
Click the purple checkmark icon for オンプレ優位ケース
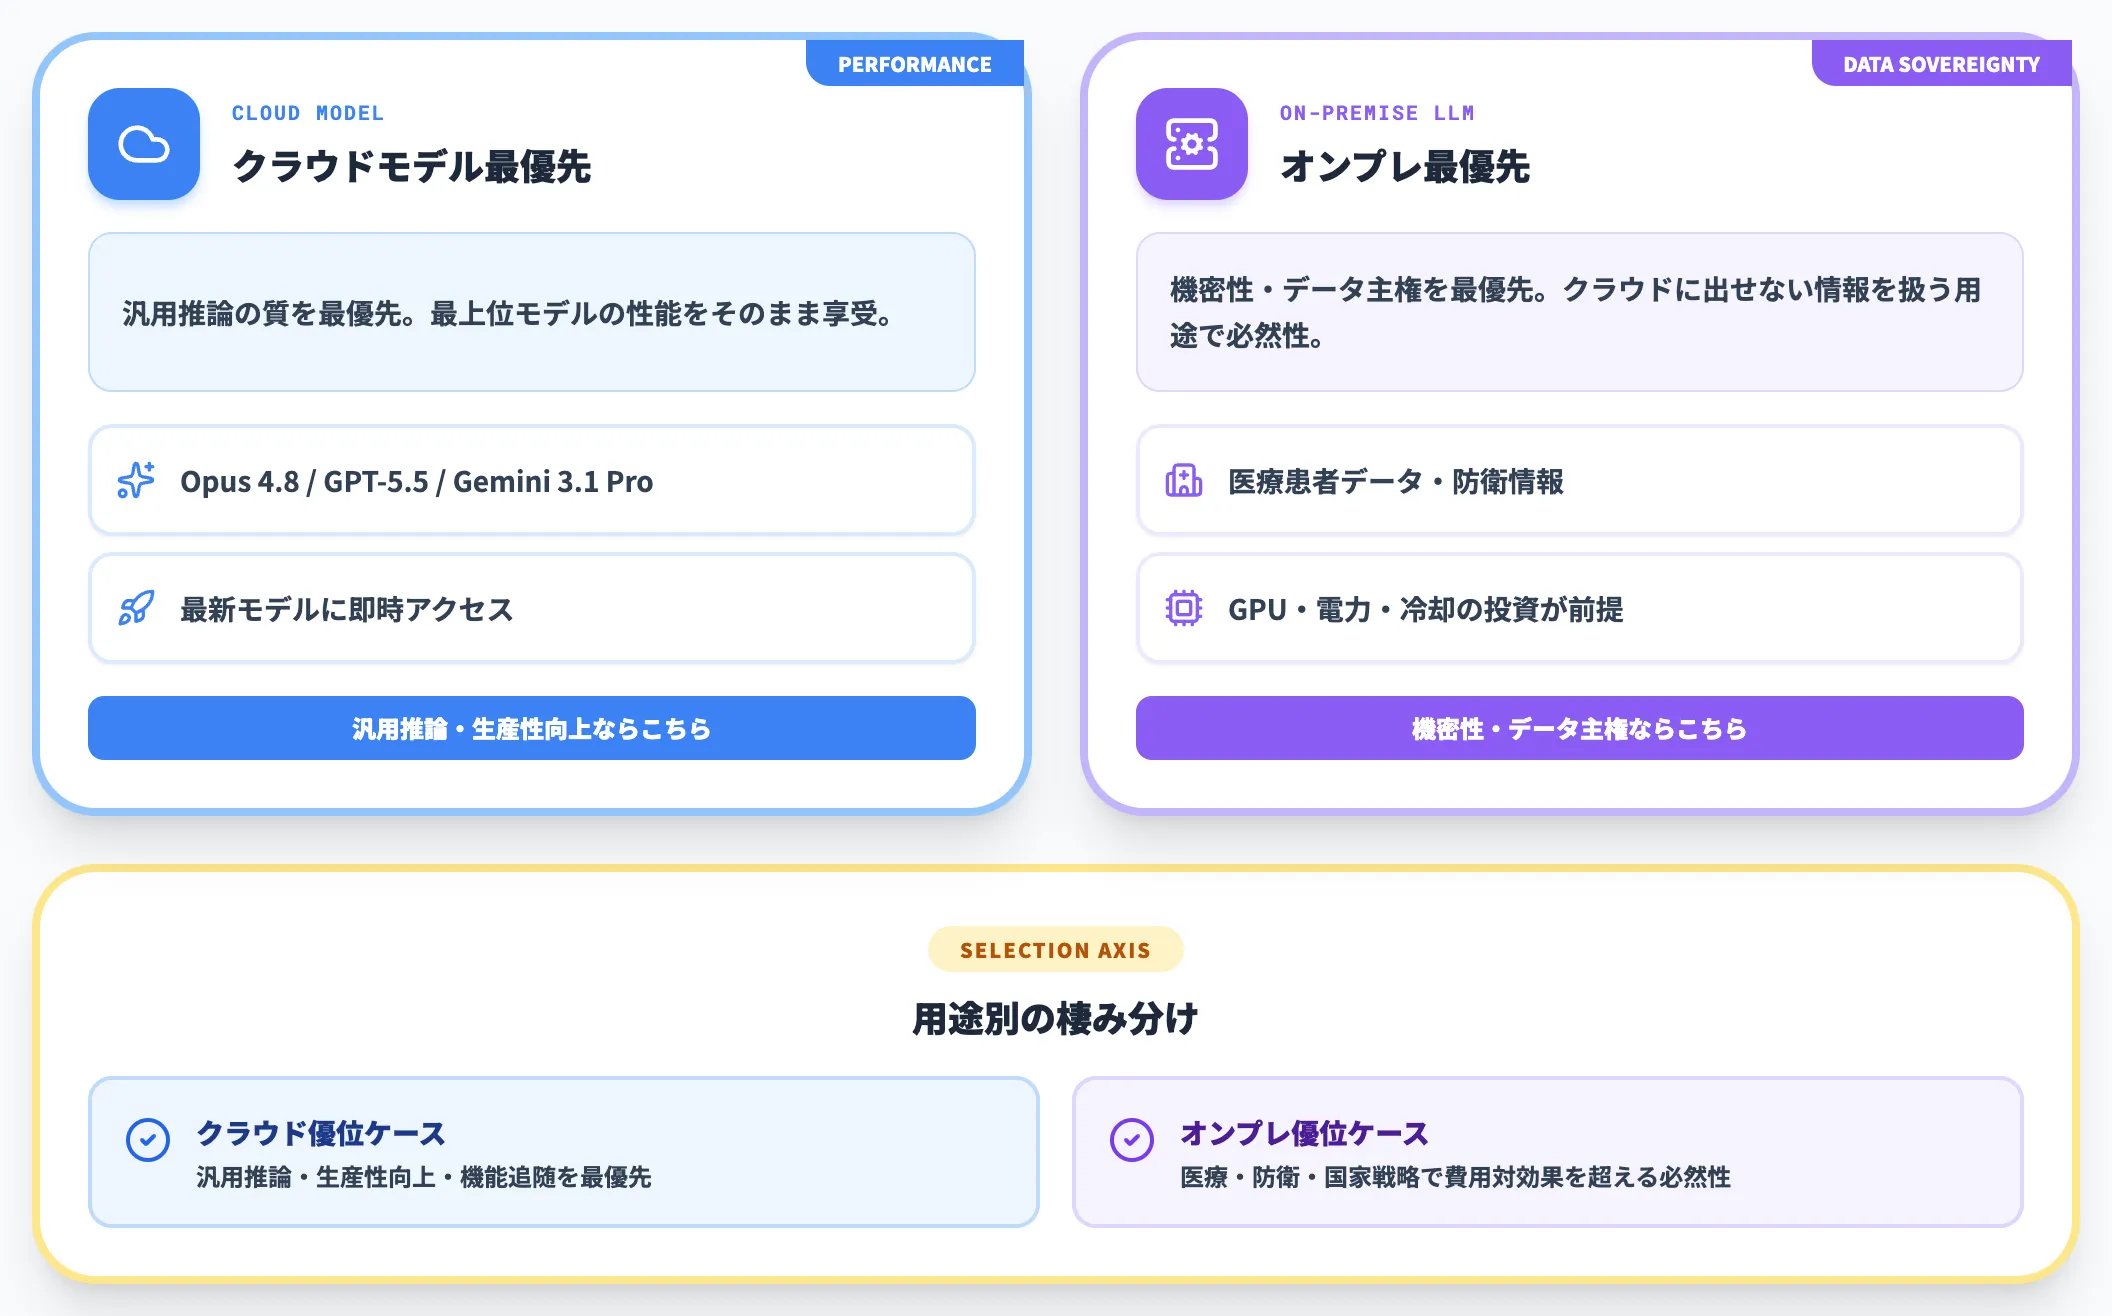click(x=1132, y=1140)
